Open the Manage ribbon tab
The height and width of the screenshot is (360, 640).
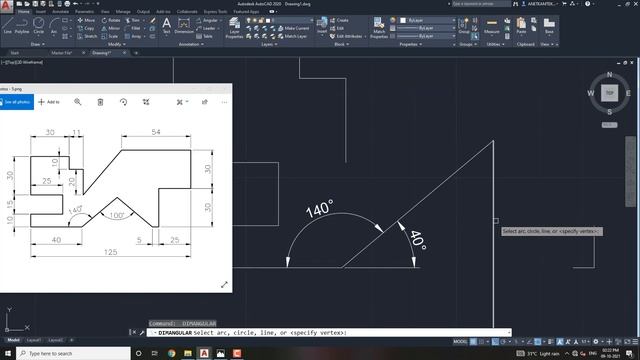coord(123,12)
